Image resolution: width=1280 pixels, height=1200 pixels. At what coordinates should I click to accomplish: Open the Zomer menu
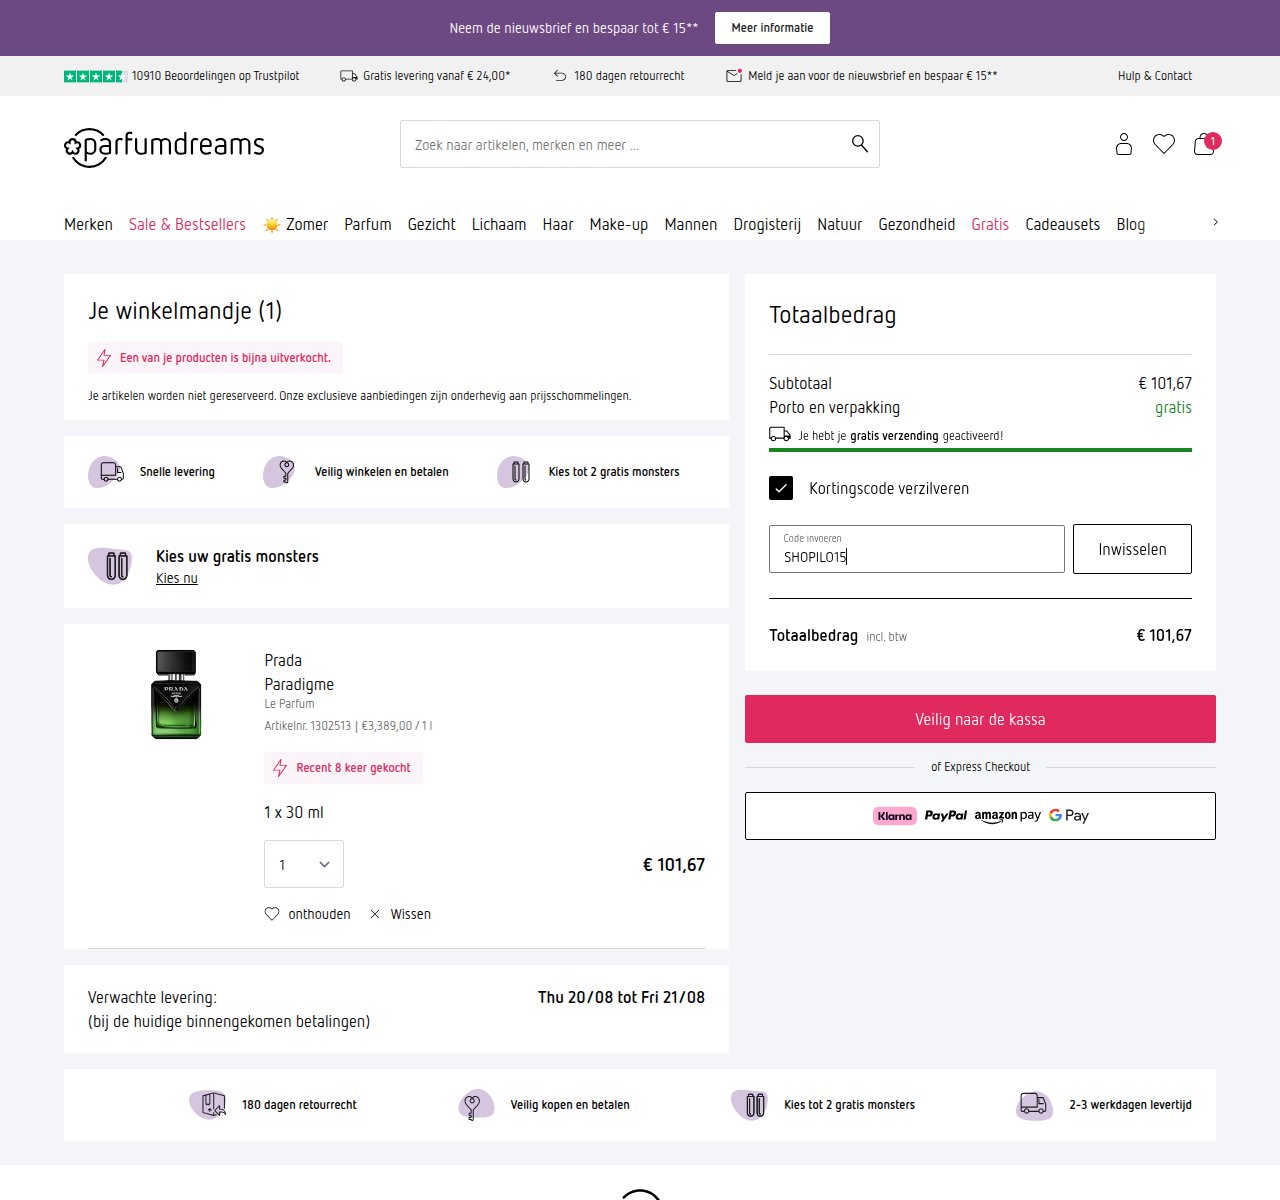point(295,224)
